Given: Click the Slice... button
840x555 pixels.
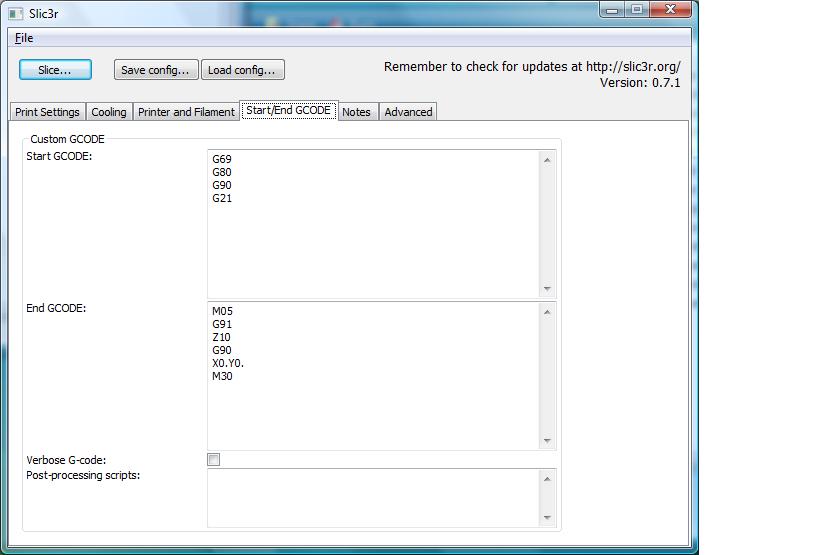Looking at the screenshot, I should click(x=55, y=70).
